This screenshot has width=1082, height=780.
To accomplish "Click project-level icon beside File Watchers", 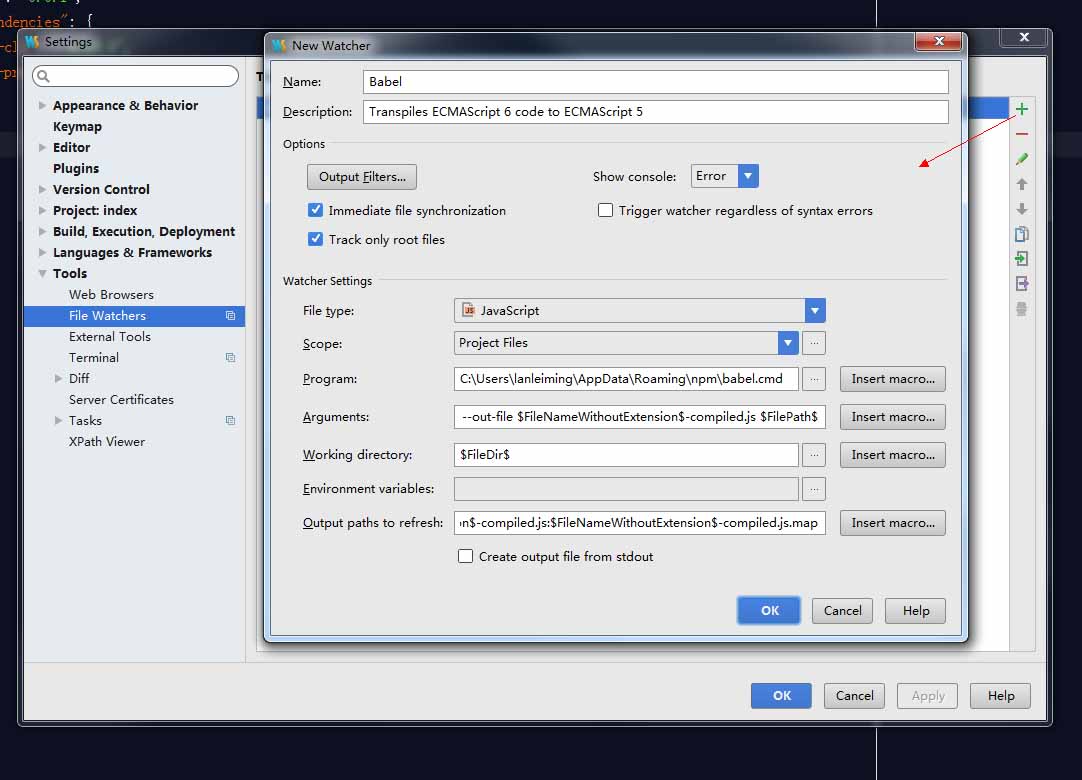I will (x=230, y=315).
